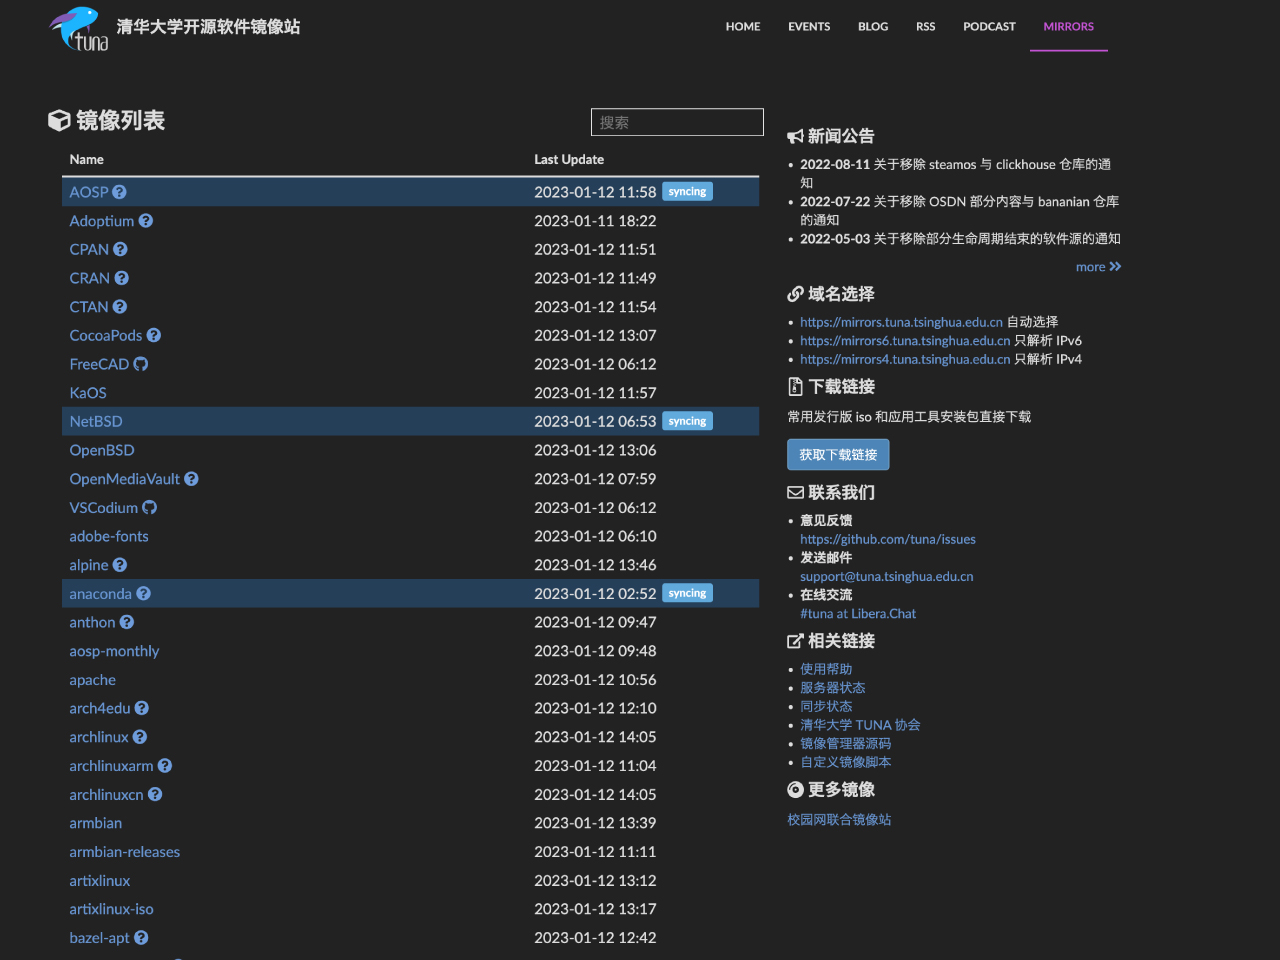Open the NetBSD mirror link

point(96,422)
